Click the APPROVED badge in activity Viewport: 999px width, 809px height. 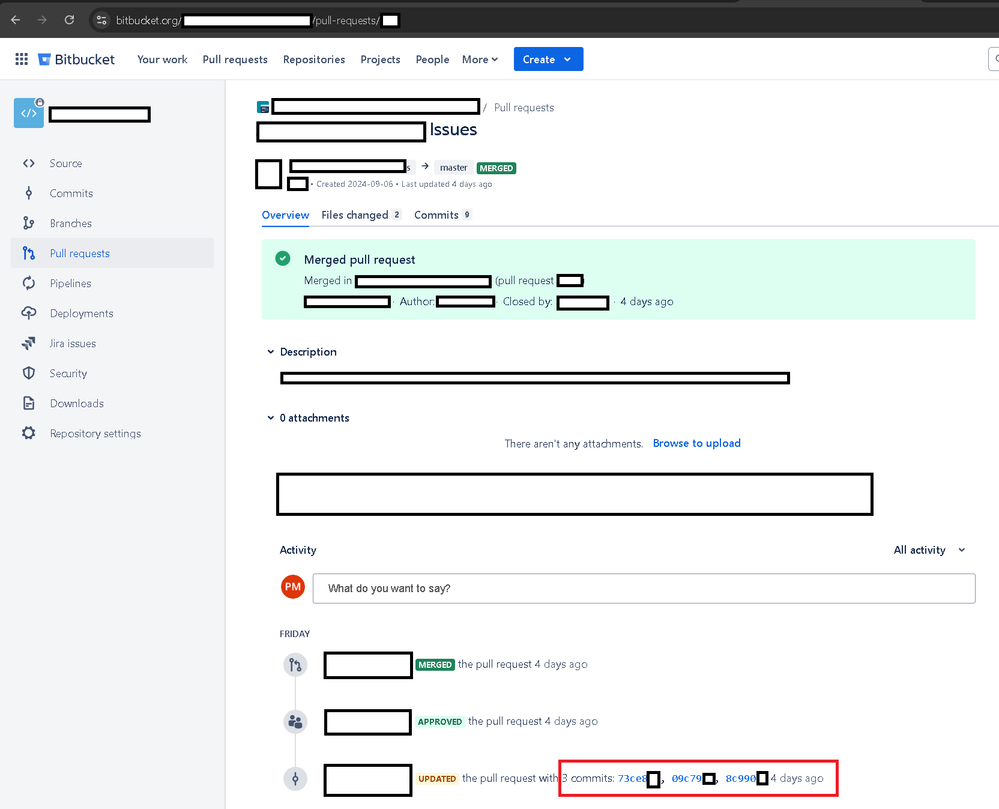(x=440, y=722)
